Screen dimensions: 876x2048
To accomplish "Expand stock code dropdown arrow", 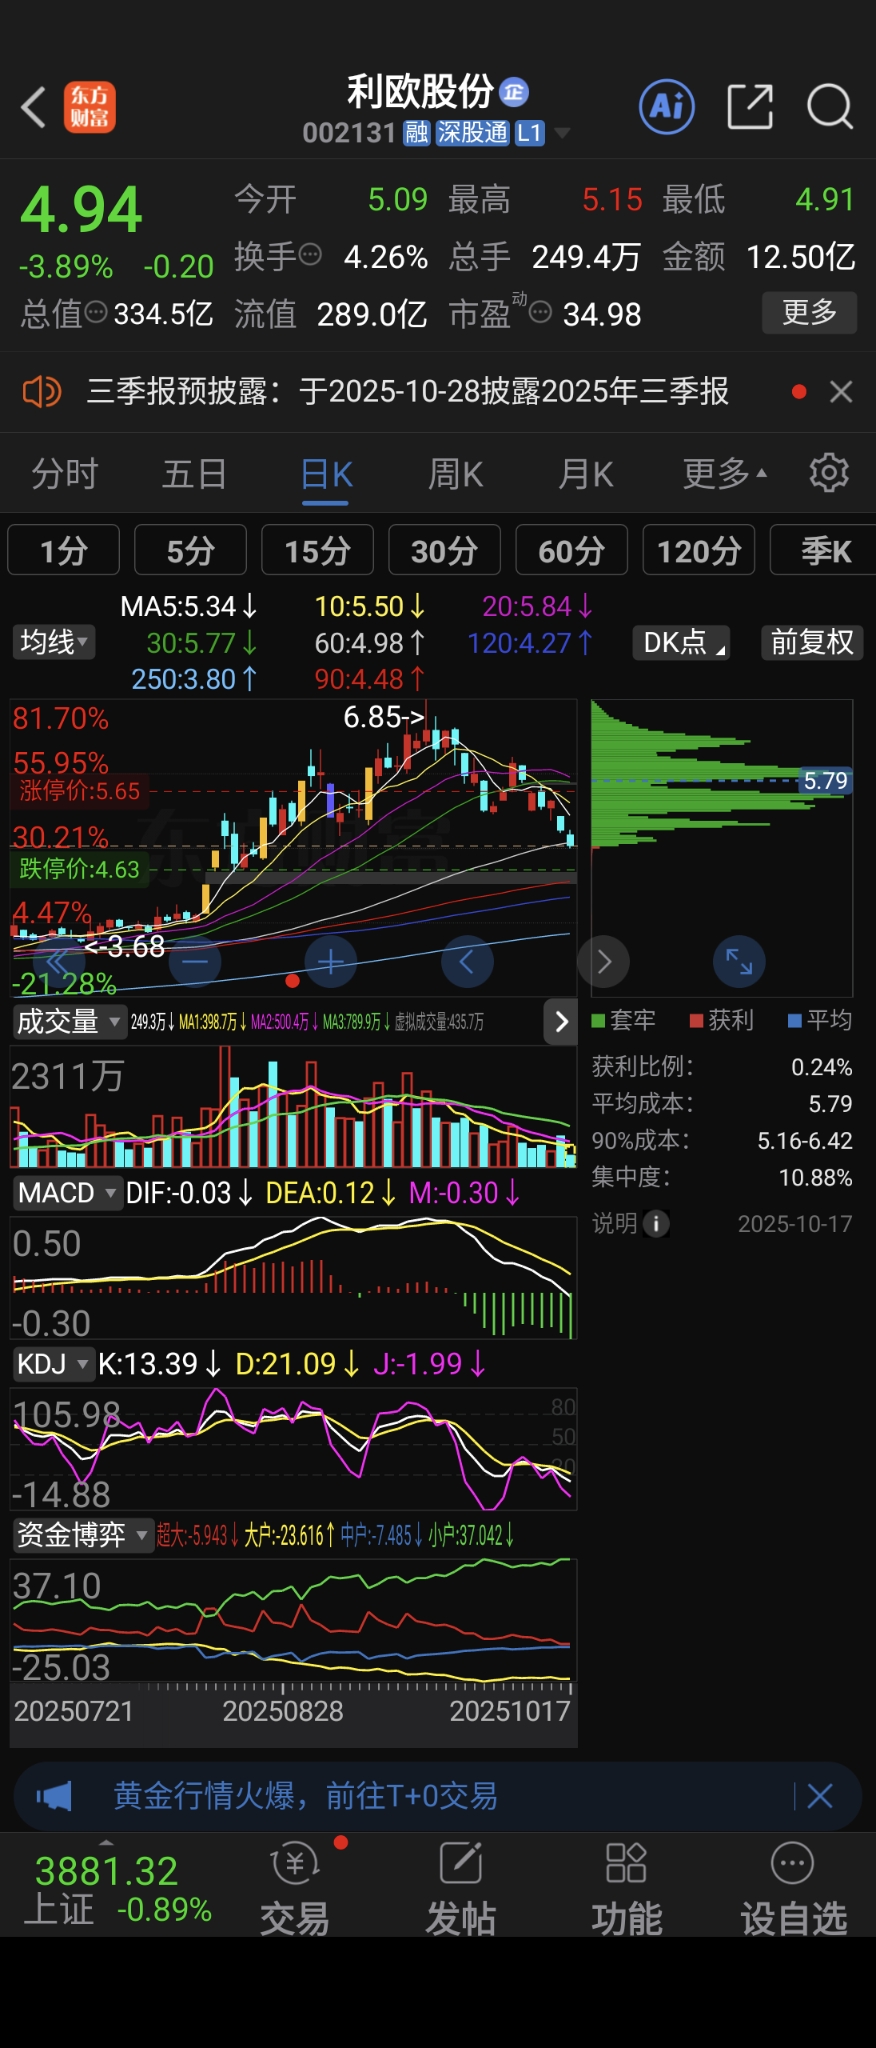I will [x=562, y=133].
